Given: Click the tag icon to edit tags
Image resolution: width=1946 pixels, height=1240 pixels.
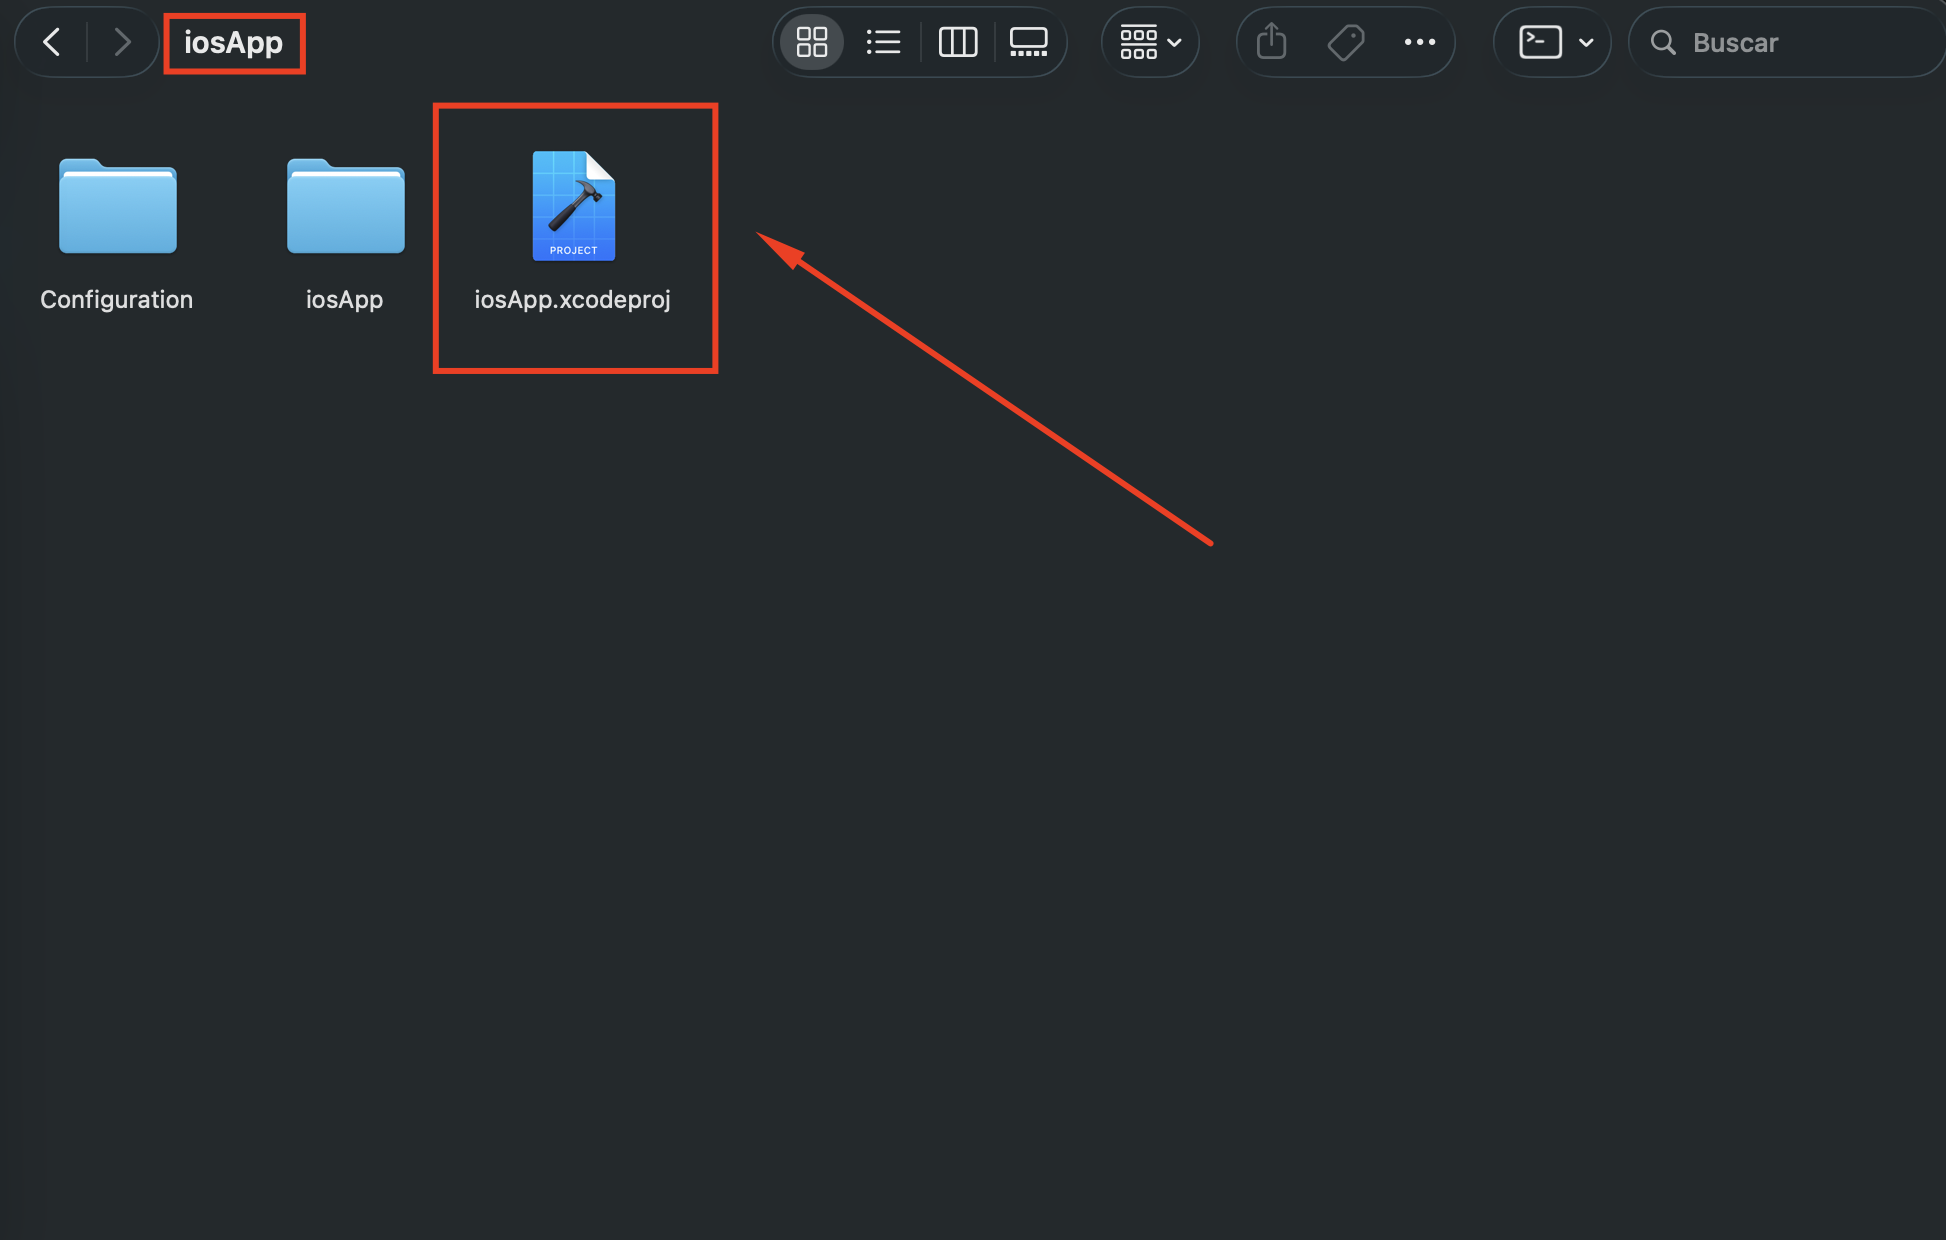Looking at the screenshot, I should [1345, 42].
